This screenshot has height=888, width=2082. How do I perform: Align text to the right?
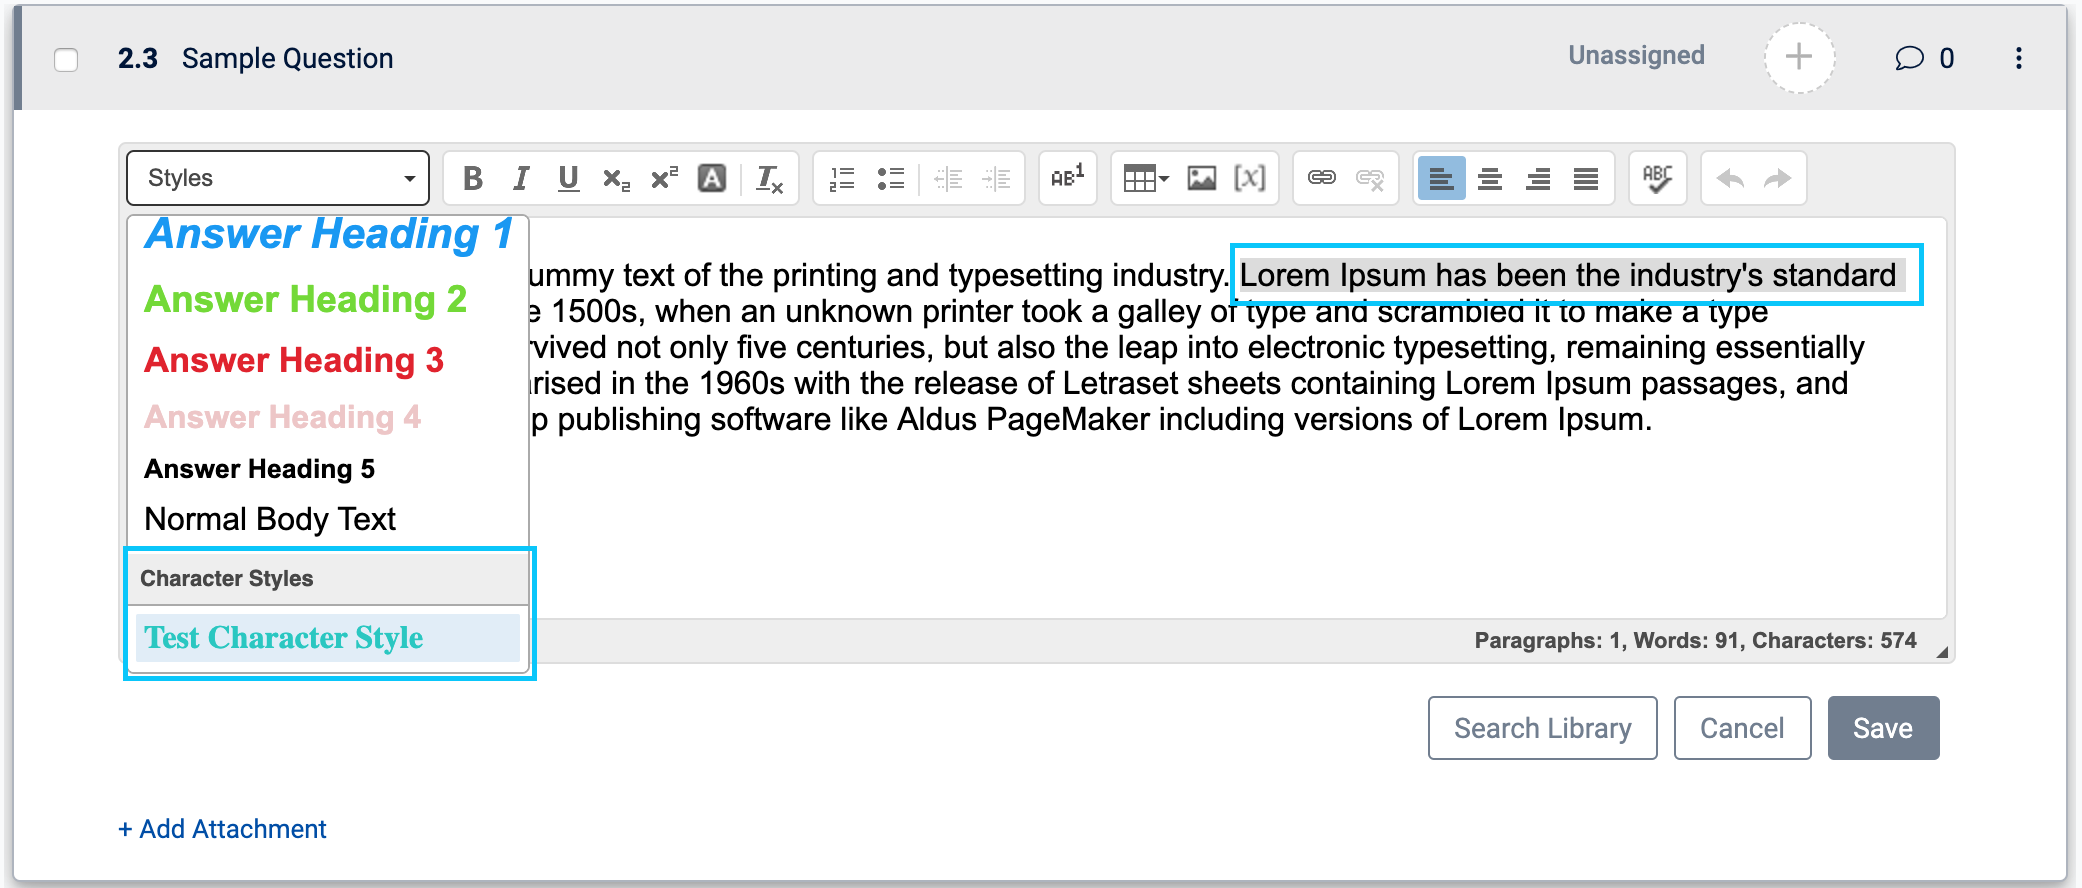click(x=1538, y=178)
